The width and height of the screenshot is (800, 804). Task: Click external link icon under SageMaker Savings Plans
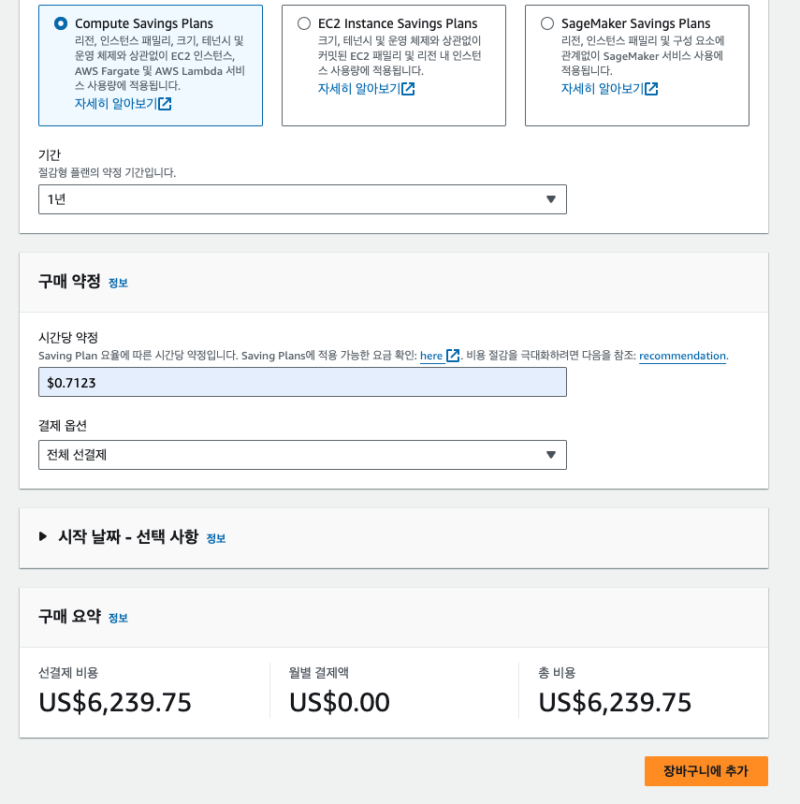point(651,89)
